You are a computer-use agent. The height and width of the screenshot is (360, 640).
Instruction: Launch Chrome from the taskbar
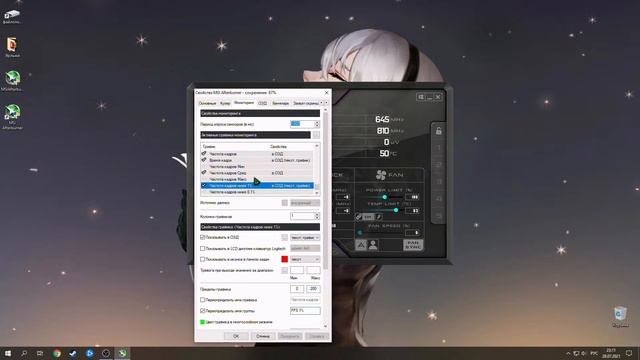[x=57, y=353]
